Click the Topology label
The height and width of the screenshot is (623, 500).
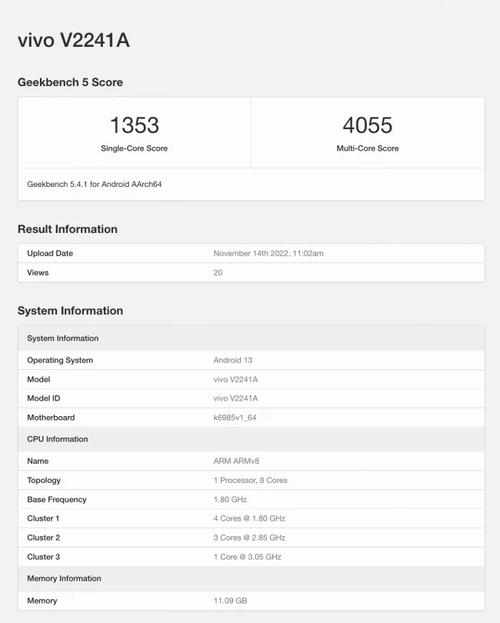click(44, 480)
